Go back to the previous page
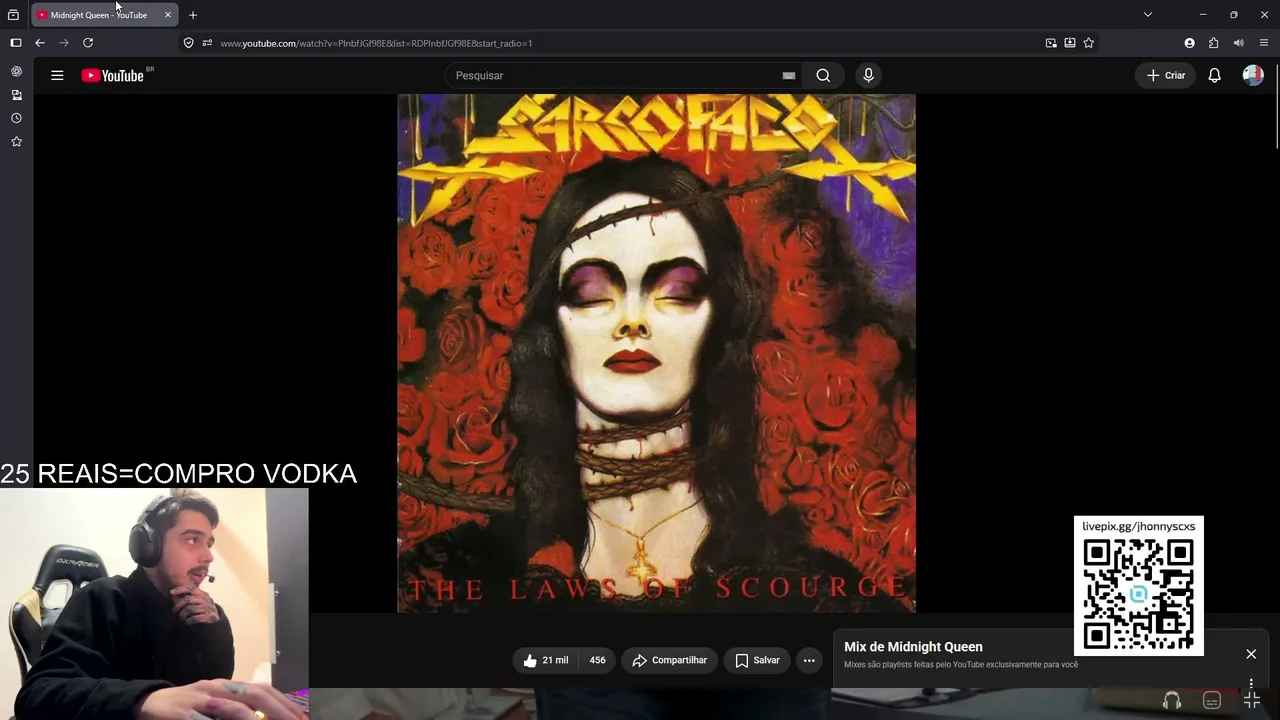Viewport: 1280px width, 720px height. coord(40,43)
